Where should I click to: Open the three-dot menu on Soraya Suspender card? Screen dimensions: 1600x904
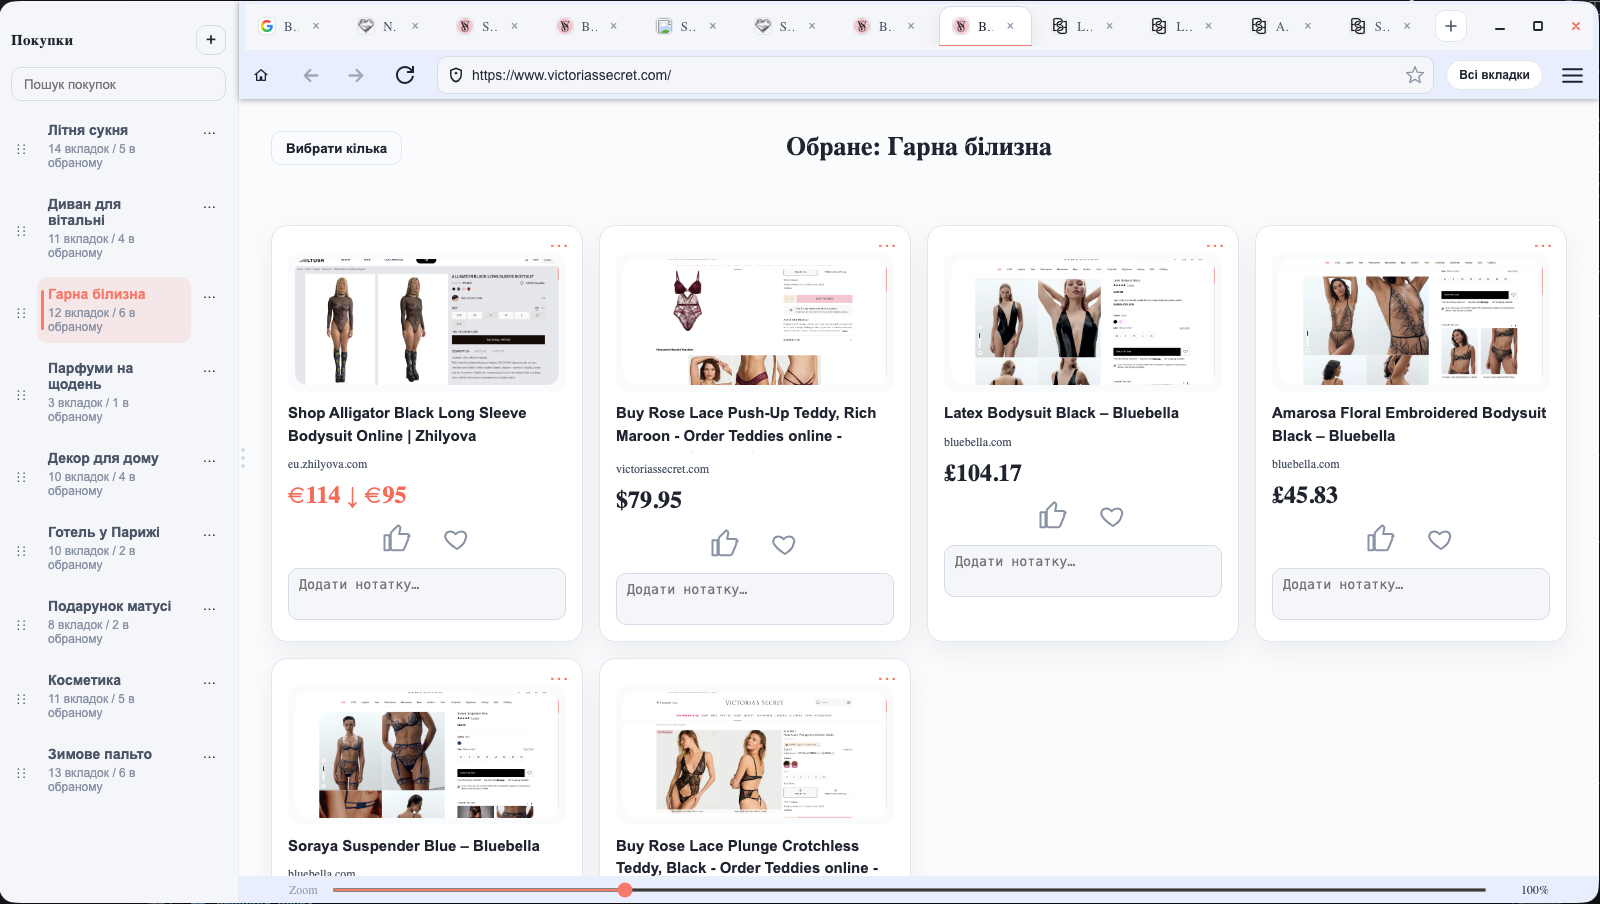[x=559, y=678]
